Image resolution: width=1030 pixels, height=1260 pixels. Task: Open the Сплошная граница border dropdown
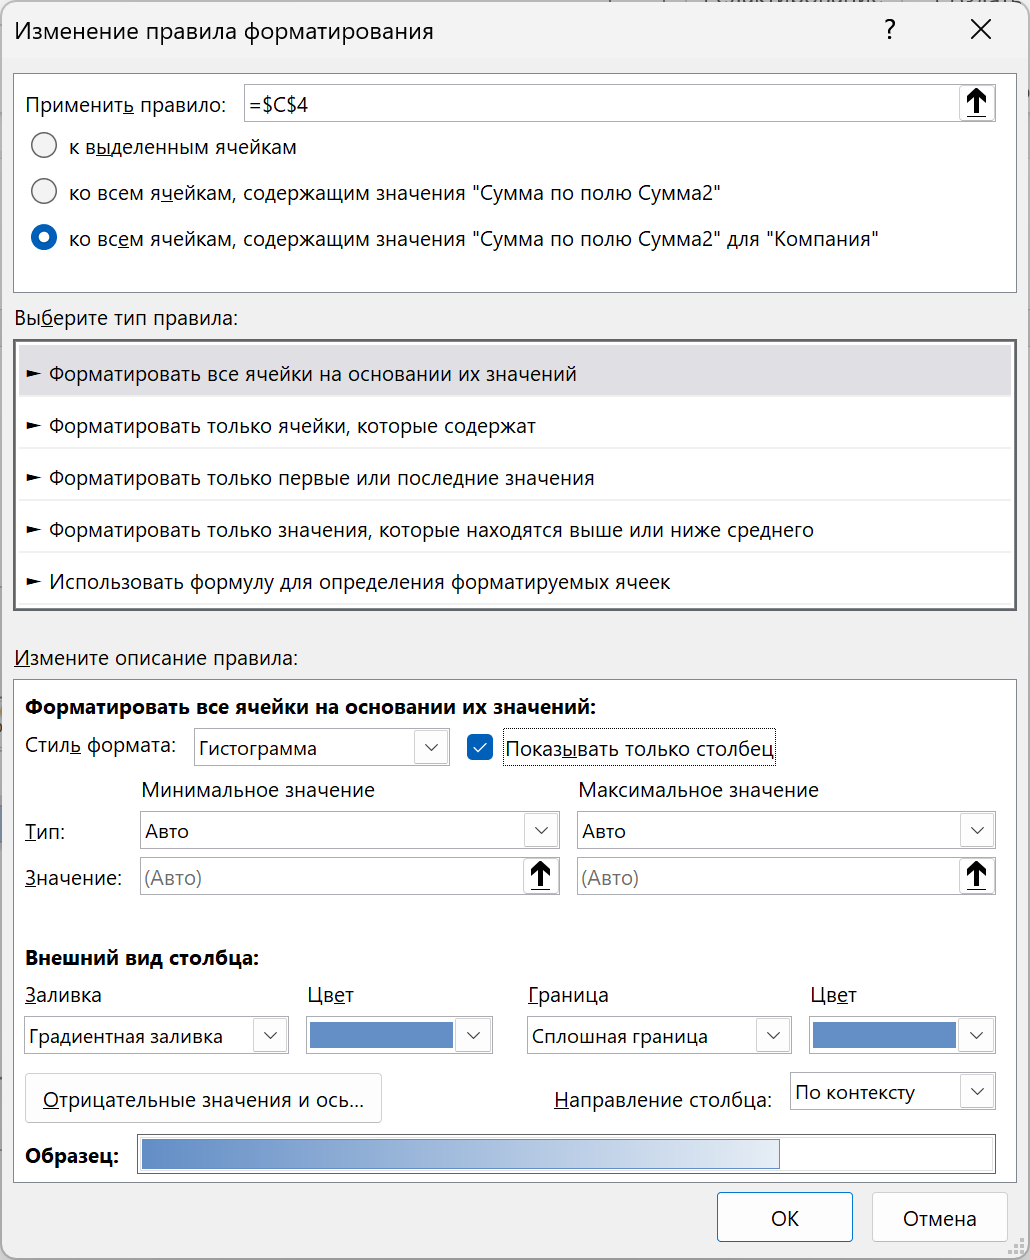(772, 1036)
